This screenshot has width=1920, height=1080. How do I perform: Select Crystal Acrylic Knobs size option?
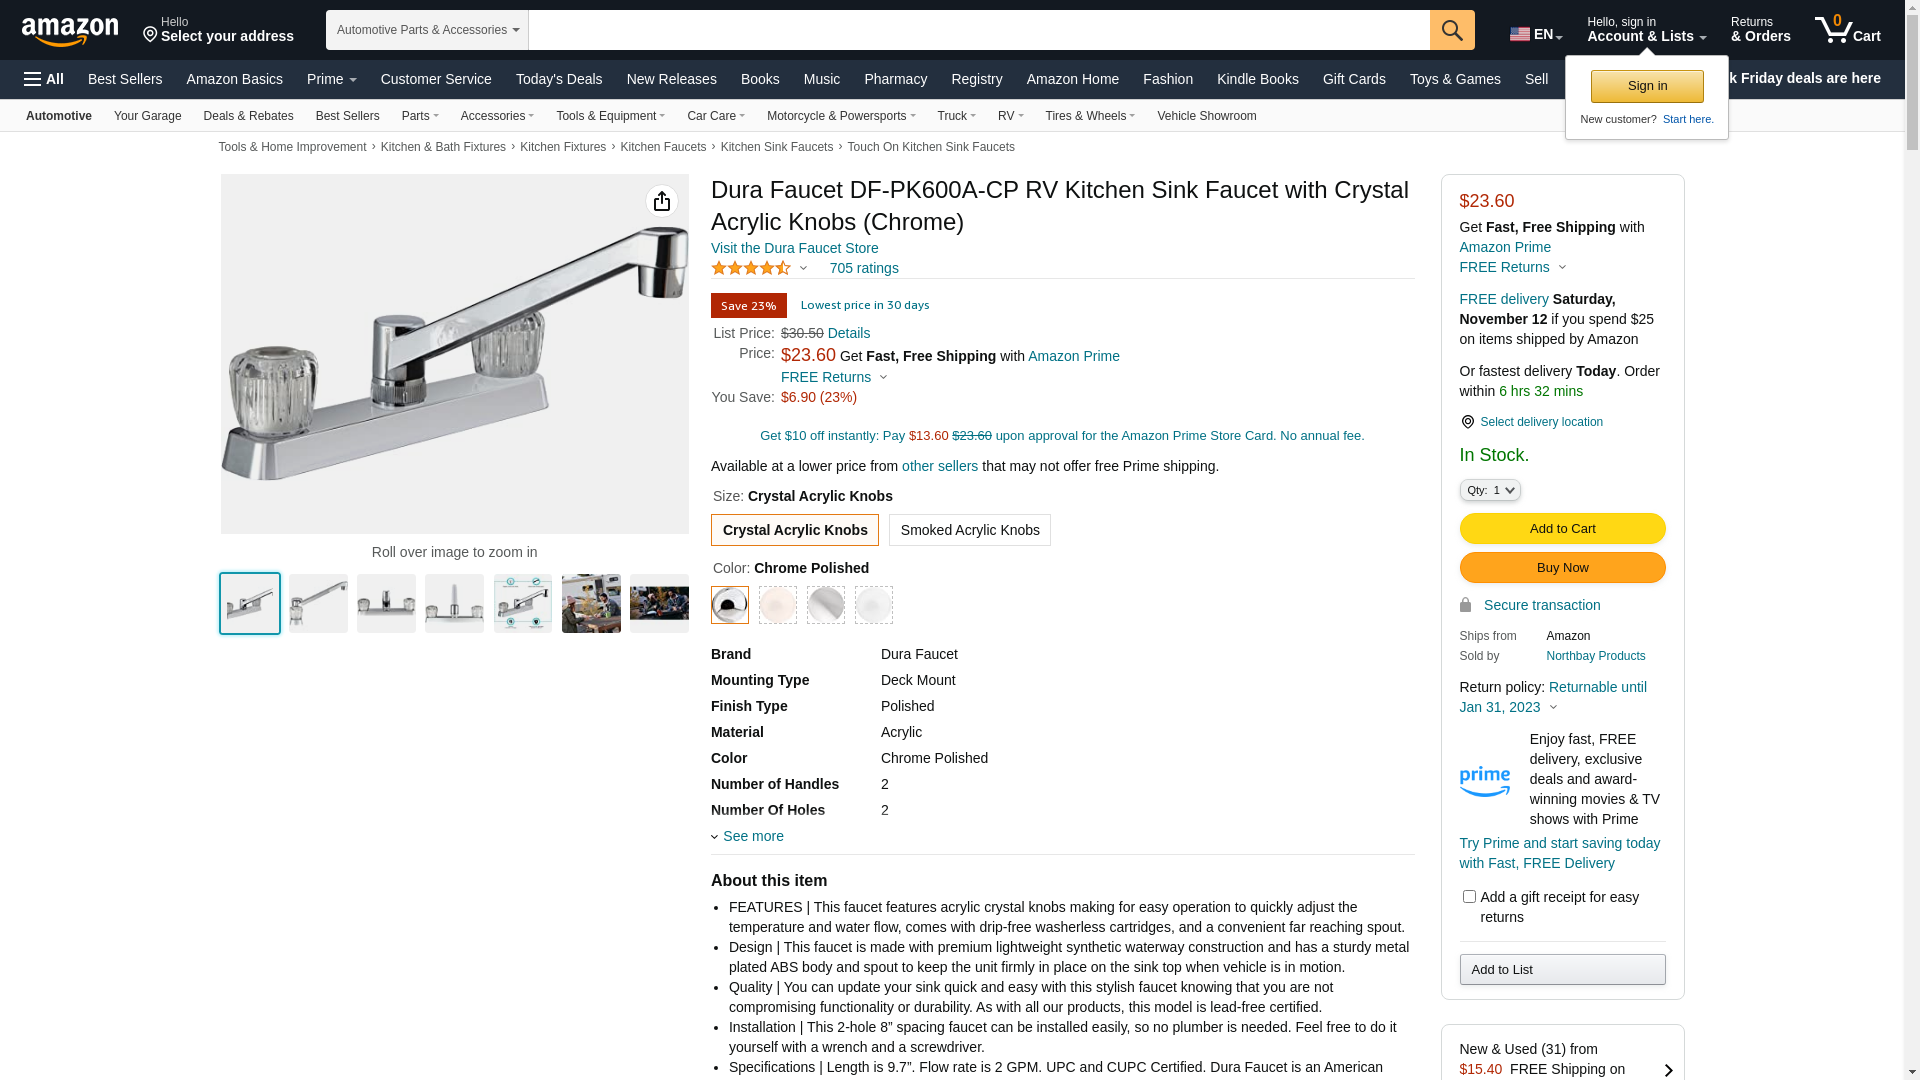[795, 530]
